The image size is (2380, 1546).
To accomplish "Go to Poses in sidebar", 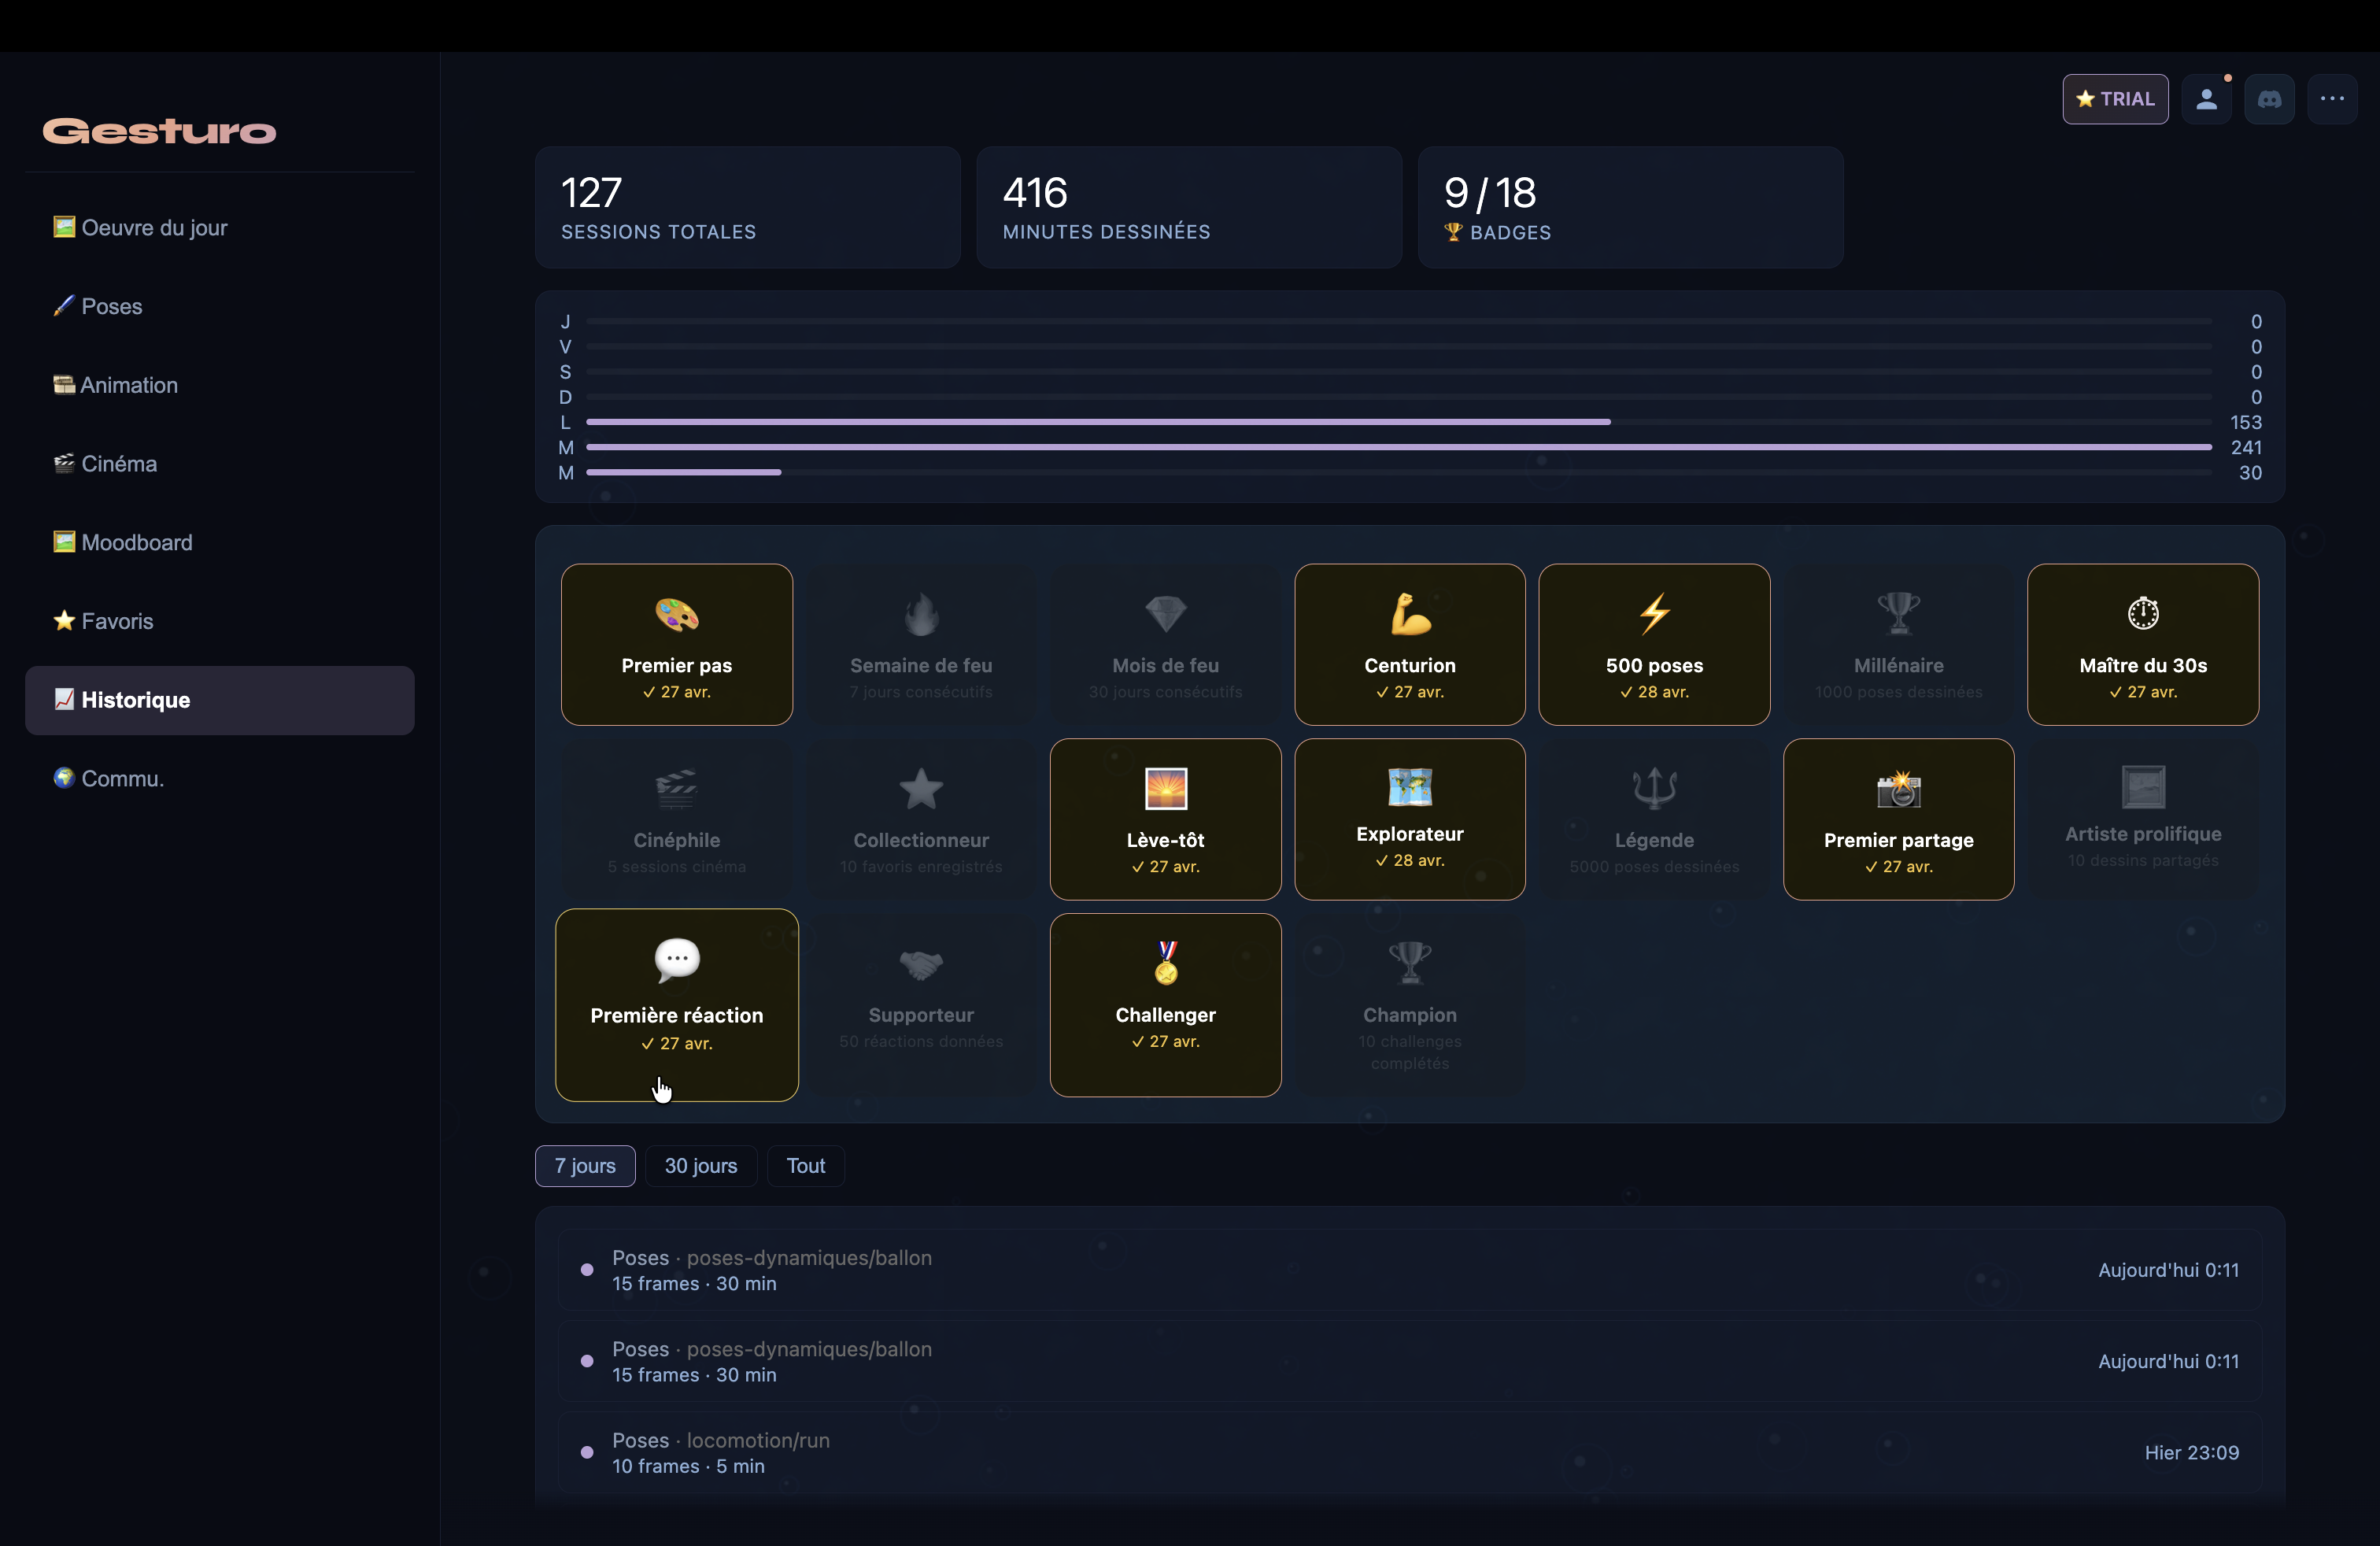I will 220,306.
